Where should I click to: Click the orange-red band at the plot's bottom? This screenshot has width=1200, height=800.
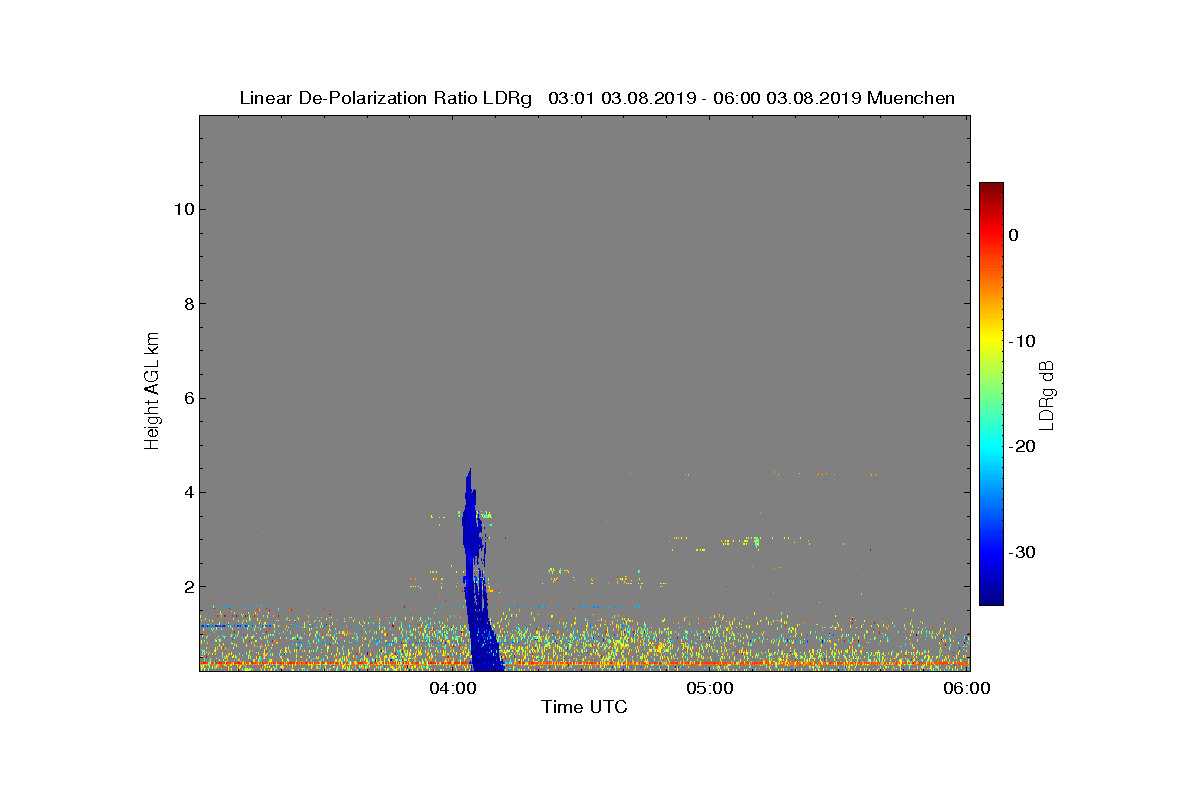tap(584, 663)
